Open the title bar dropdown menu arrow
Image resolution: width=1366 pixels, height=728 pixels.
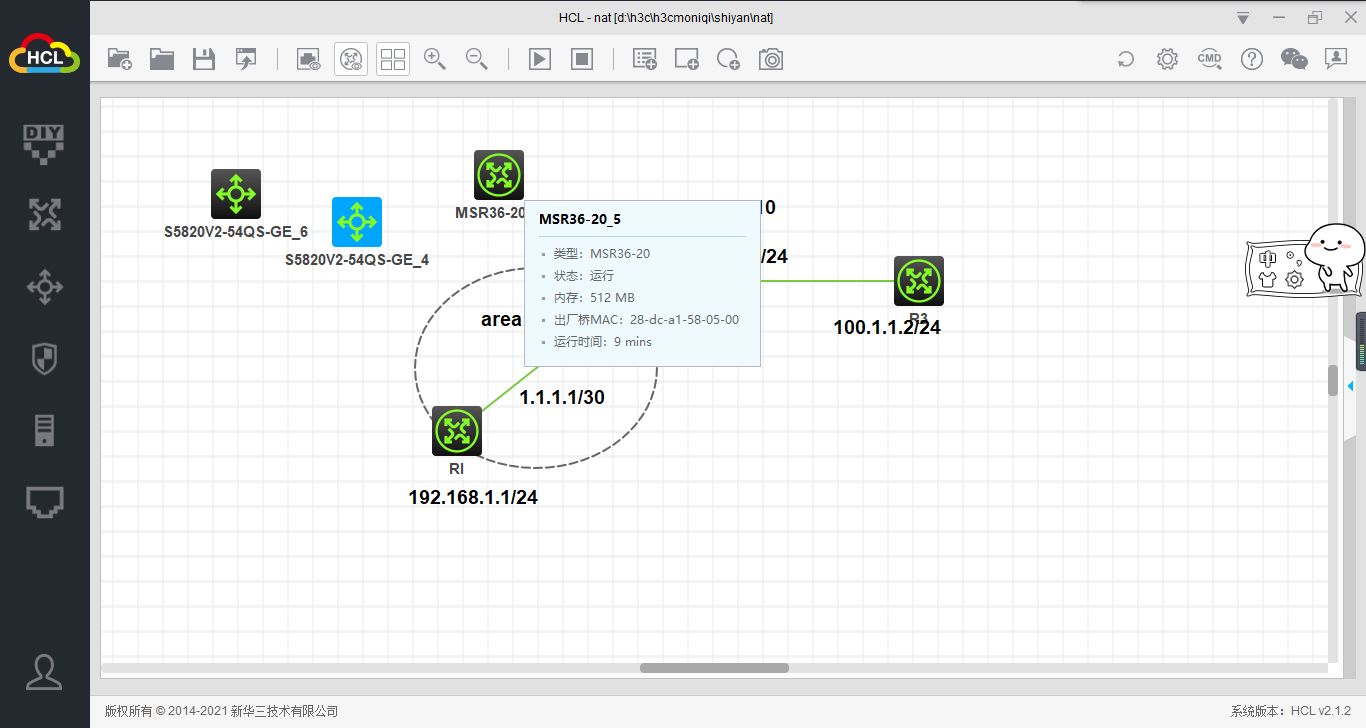1243,18
